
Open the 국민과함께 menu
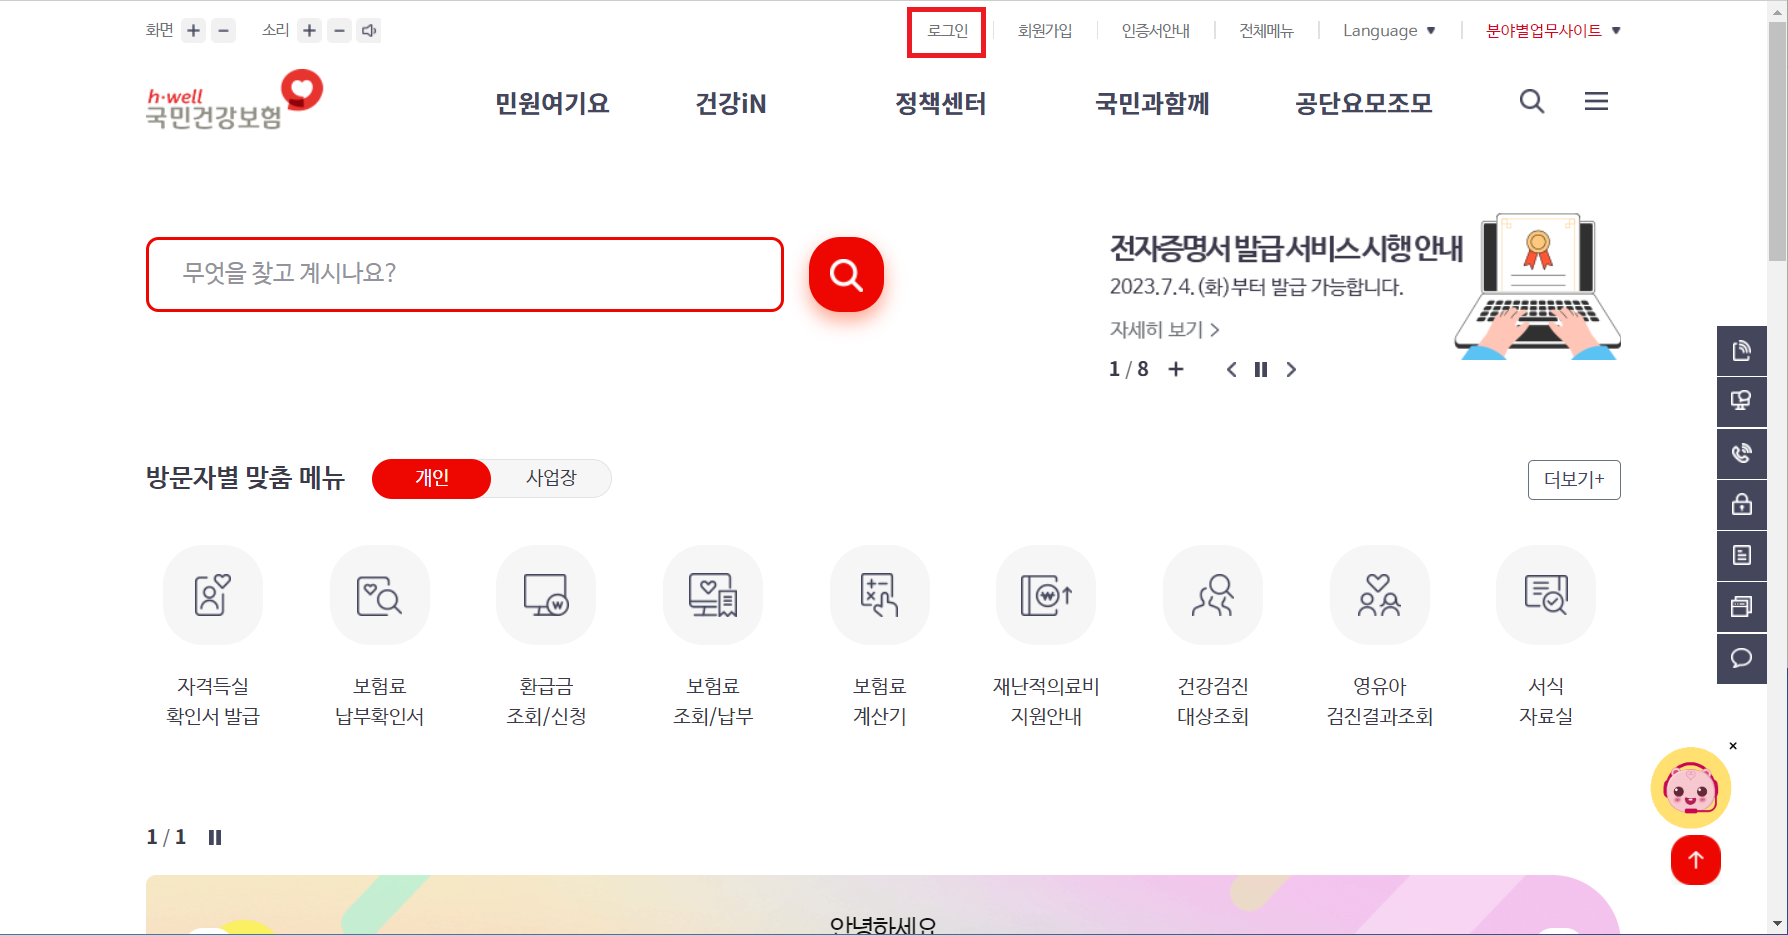(1152, 103)
